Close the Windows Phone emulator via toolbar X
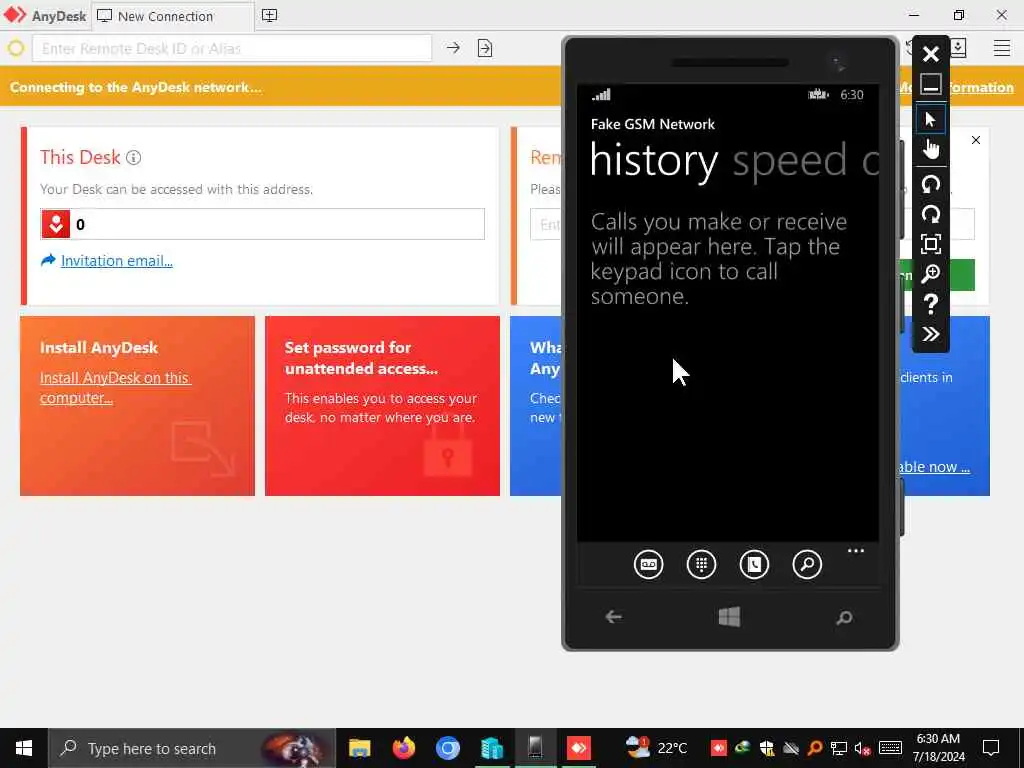 pos(931,54)
